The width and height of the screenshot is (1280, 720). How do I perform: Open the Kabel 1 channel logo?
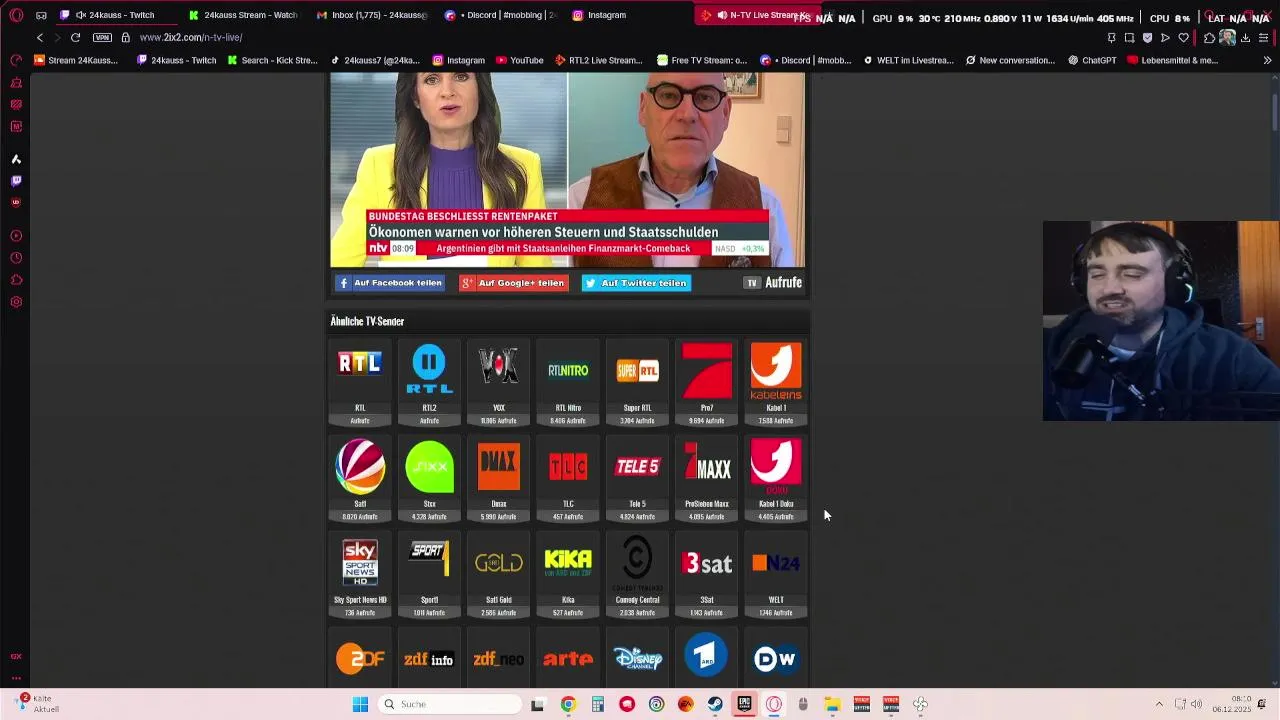(776, 370)
